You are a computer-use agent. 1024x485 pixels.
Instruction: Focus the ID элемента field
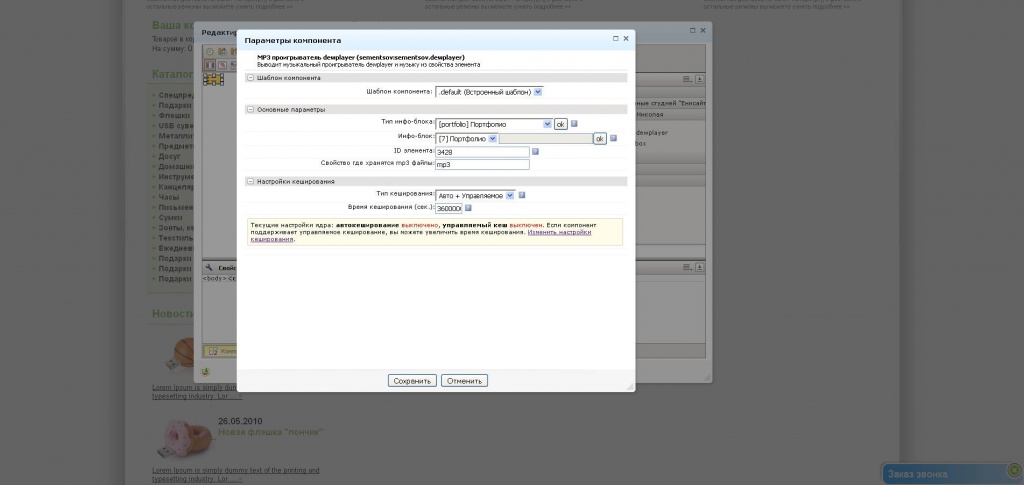(x=482, y=152)
